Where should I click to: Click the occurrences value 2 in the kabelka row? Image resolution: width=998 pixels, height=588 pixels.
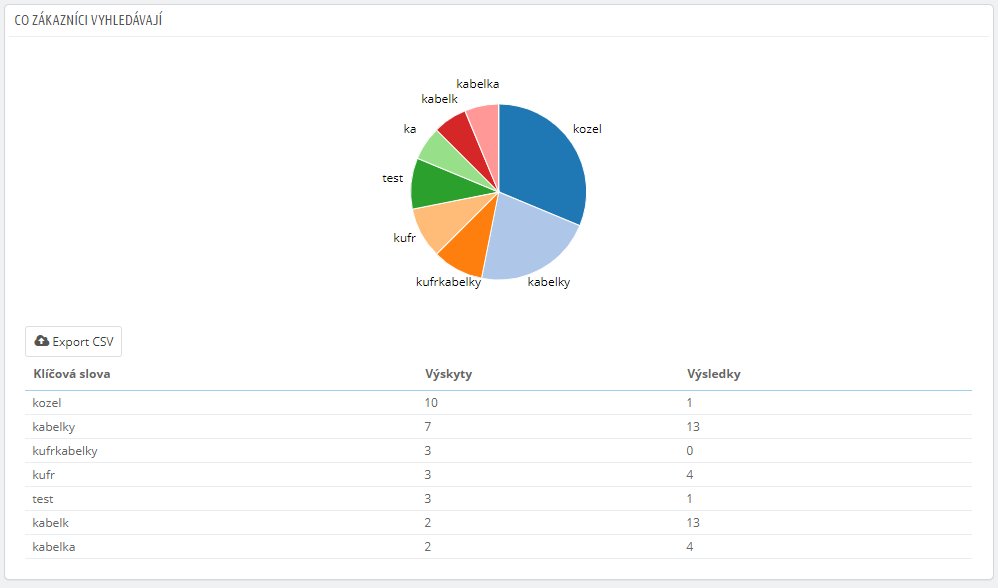click(x=428, y=547)
